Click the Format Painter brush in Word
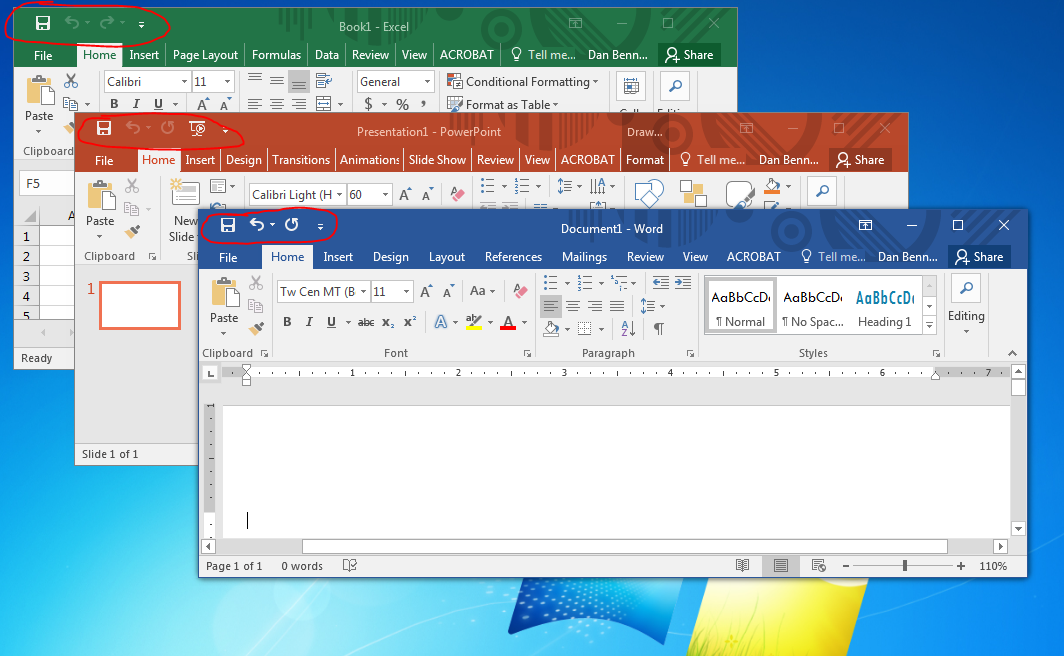This screenshot has width=1064, height=656. point(256,328)
